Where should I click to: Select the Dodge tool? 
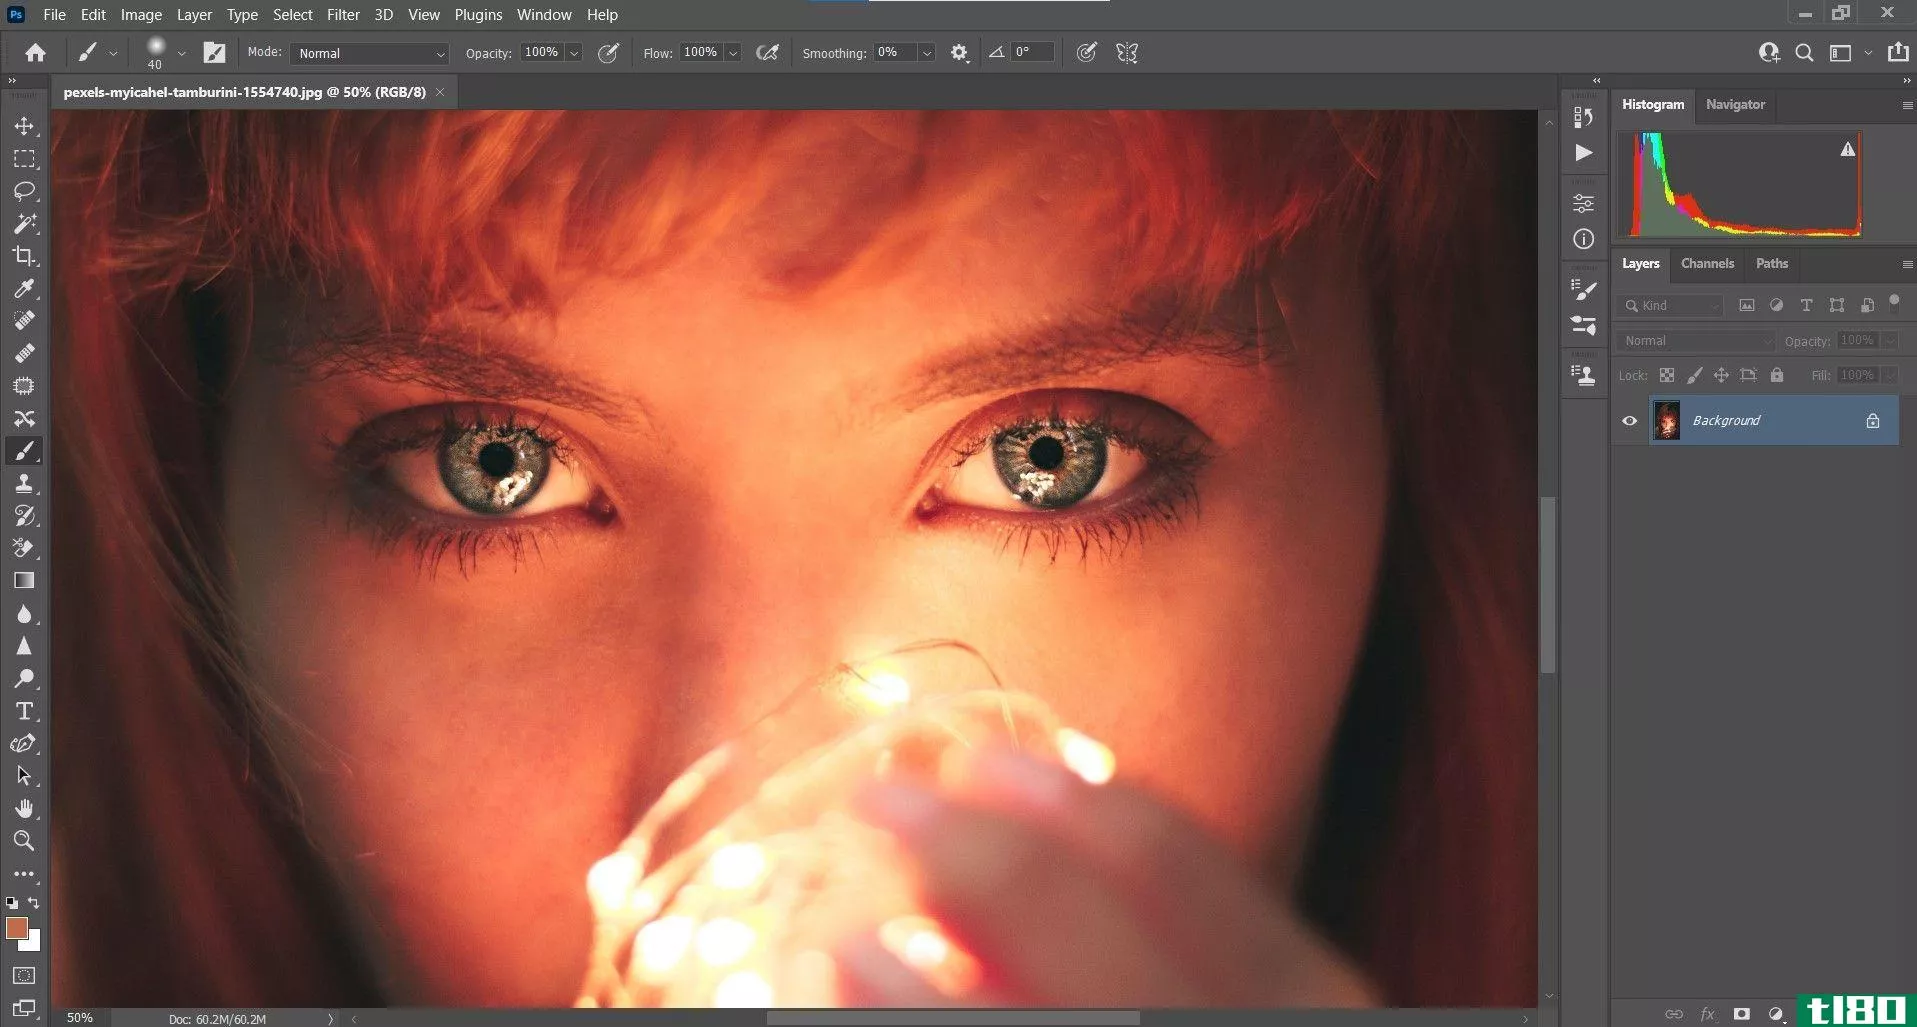point(24,679)
